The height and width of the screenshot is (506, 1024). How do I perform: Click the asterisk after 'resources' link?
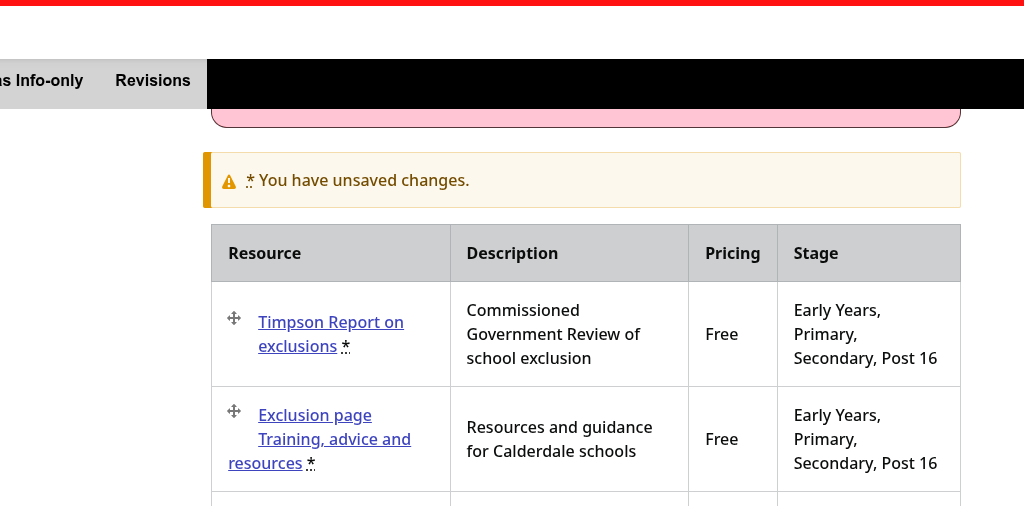pyautogui.click(x=311, y=464)
